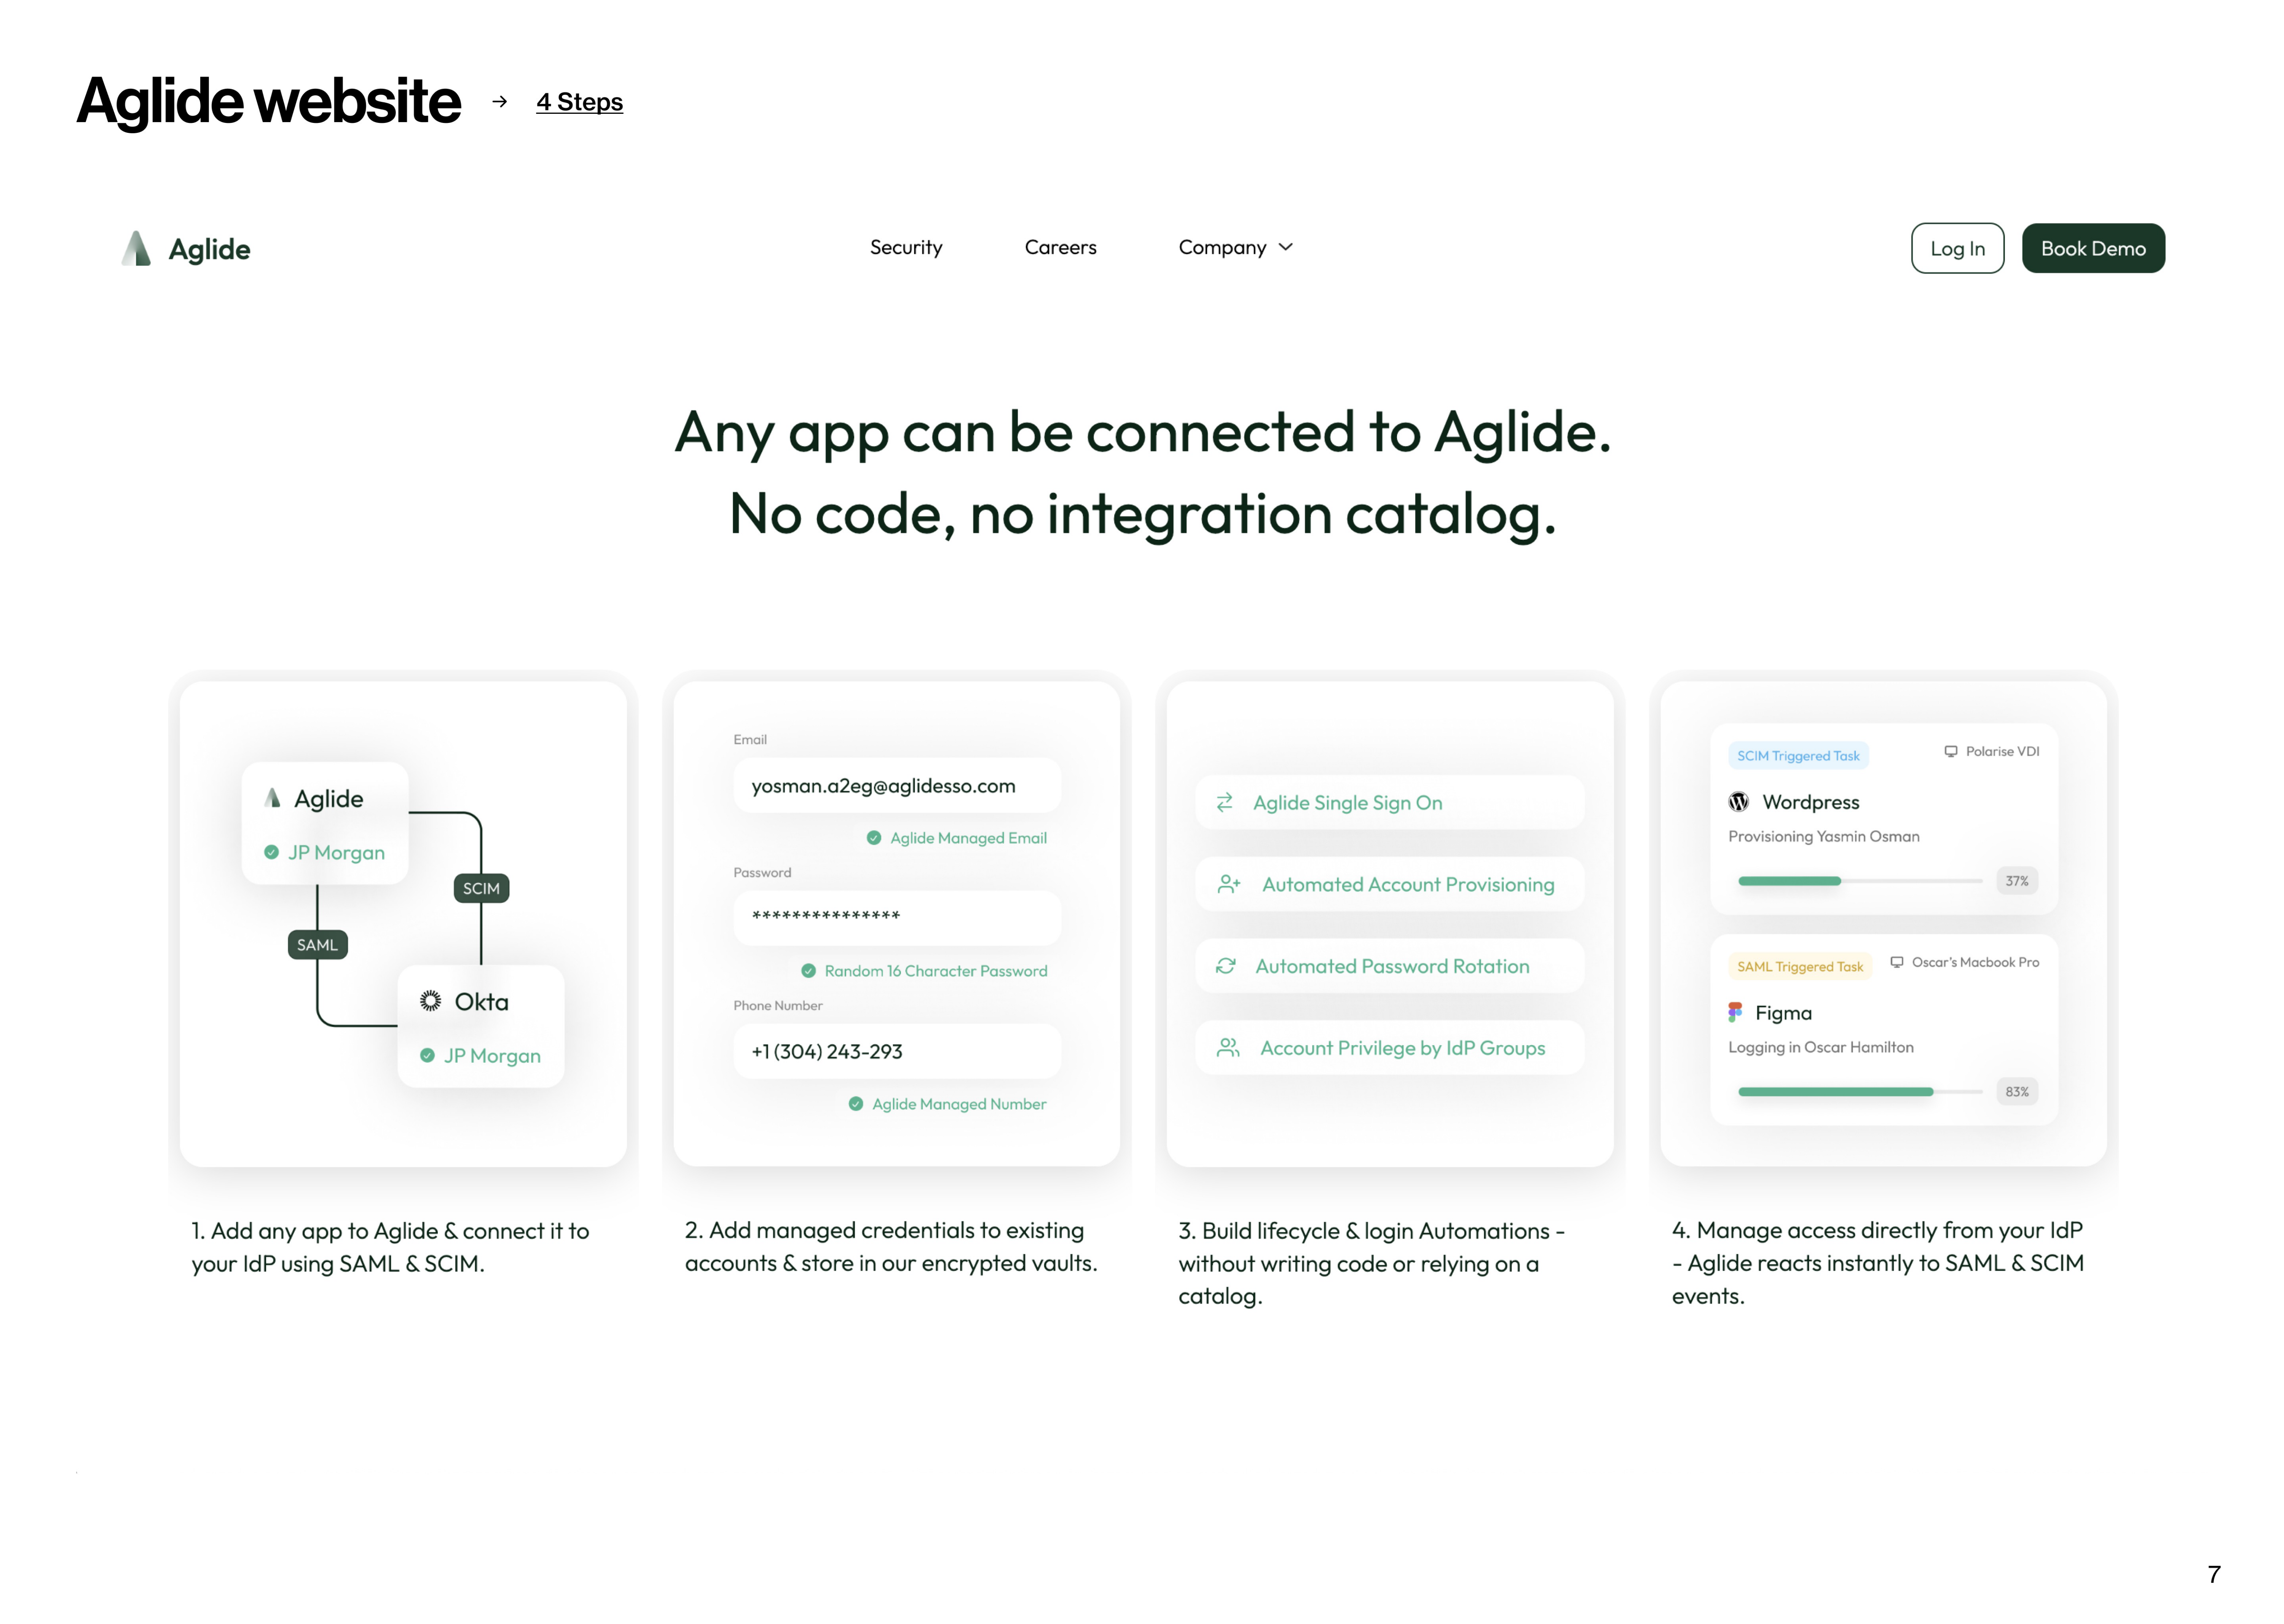Click the Wordpress logo icon
Image resolution: width=2284 pixels, height=1624 pixels.
[1738, 802]
